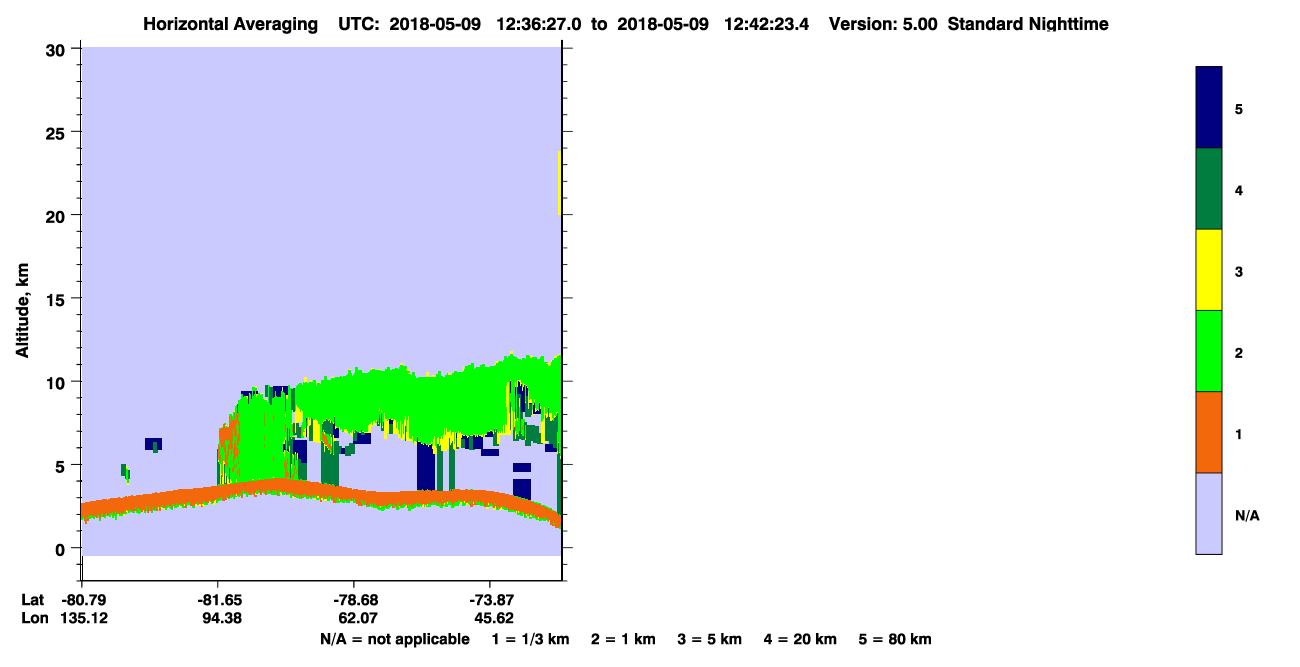Click the dark green level 4 legend swatch

click(x=1209, y=189)
